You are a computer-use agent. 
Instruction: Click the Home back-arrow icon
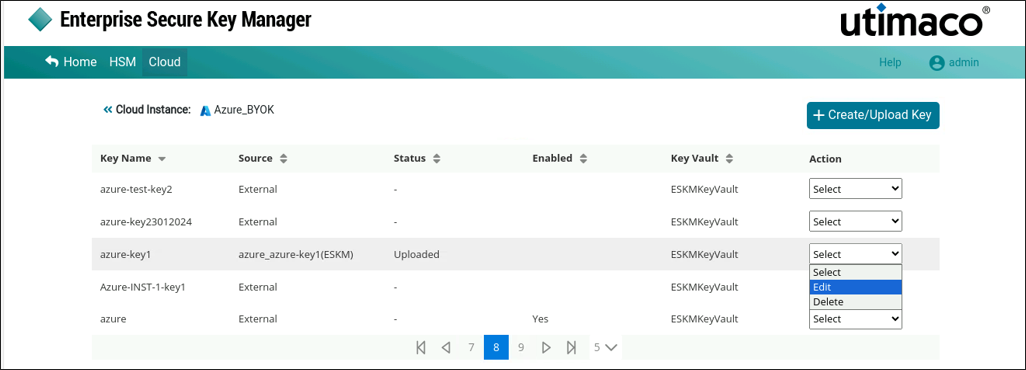pyautogui.click(x=52, y=62)
